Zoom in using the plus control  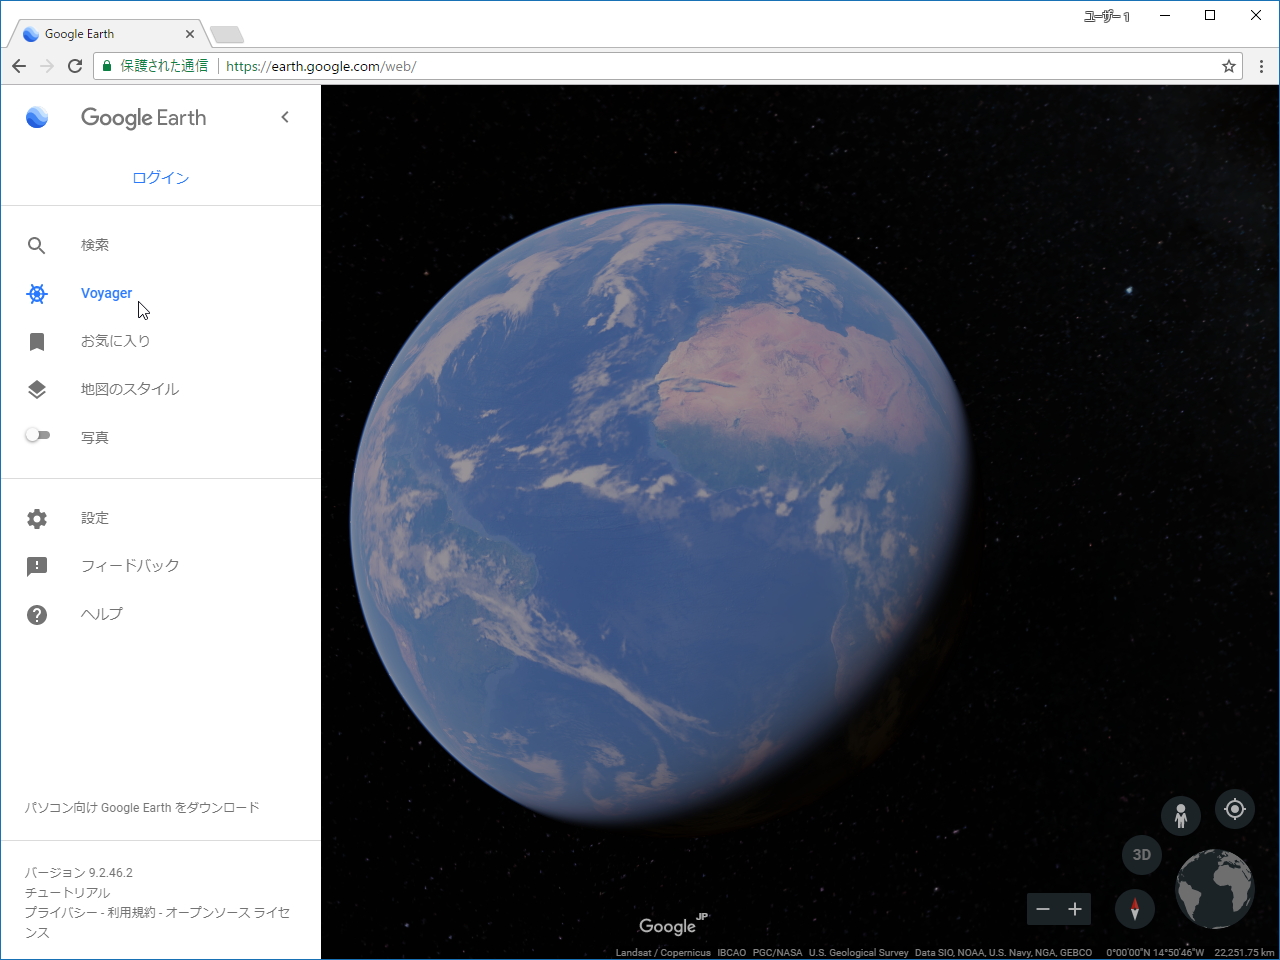1074,909
